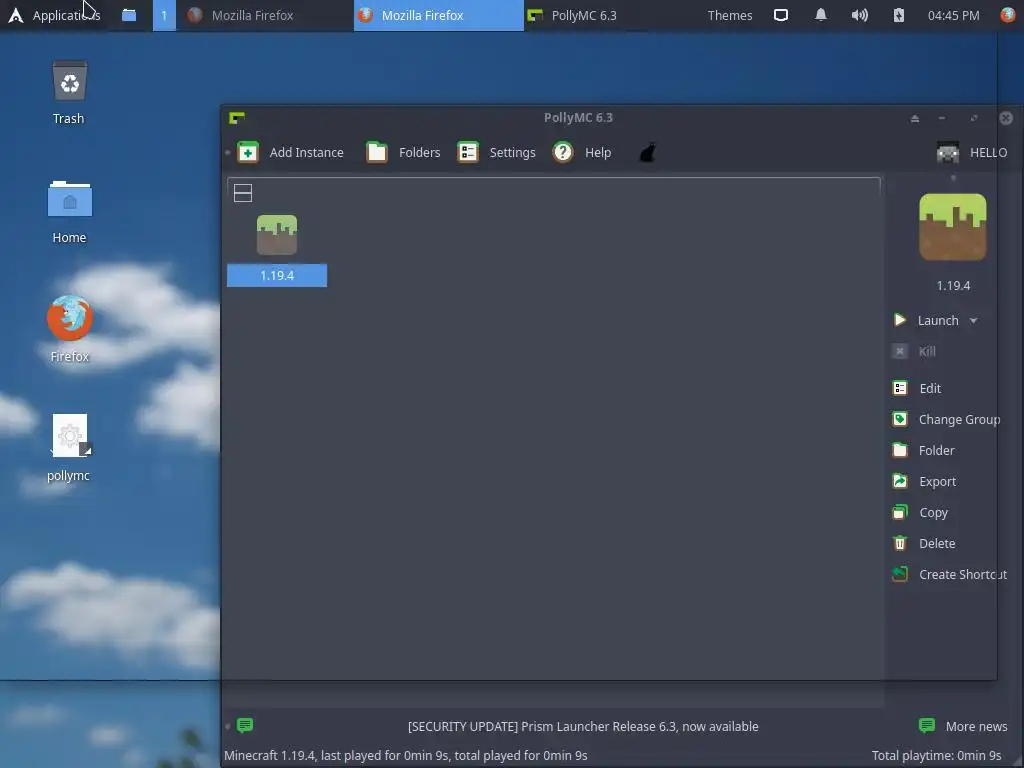Click Create Shortcut in sidebar
This screenshot has width=1024, height=768.
coord(950,575)
